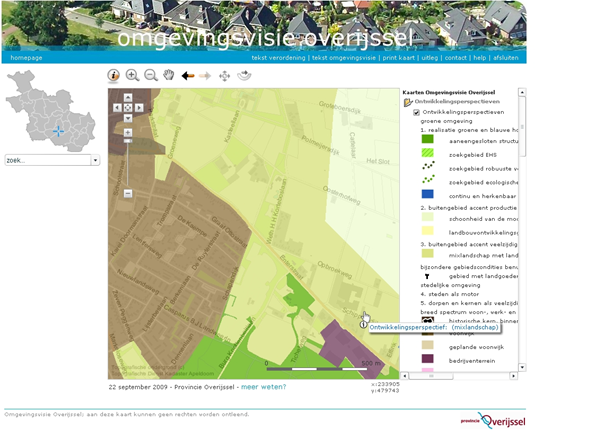605x431 pixels.
Task: Collapse the Ontwikkelingsperspectieven folder
Action: (x=407, y=102)
